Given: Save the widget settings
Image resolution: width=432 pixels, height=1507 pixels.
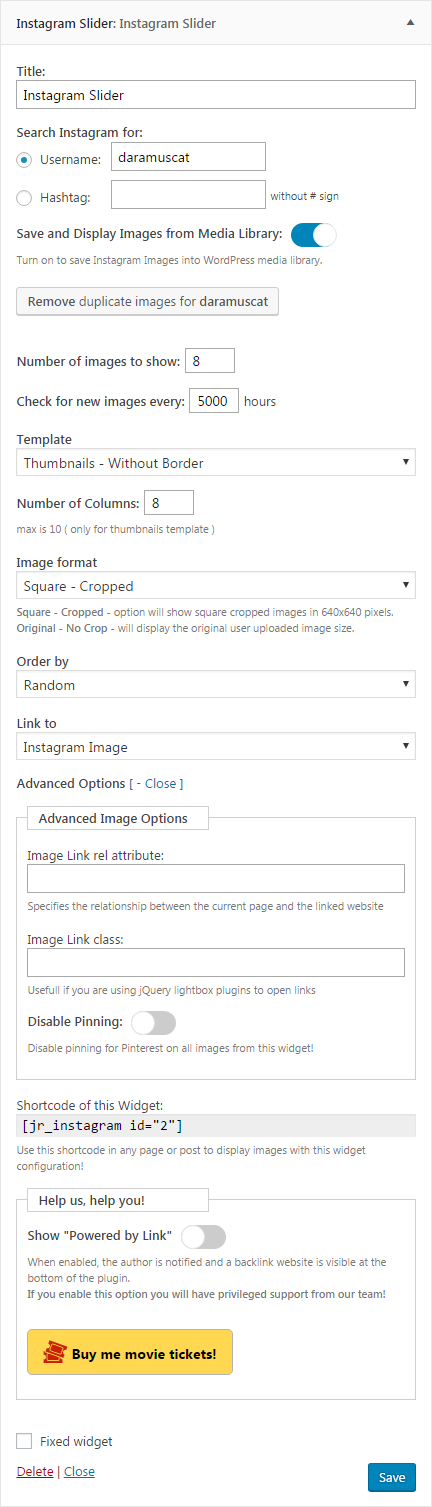Looking at the screenshot, I should pyautogui.click(x=392, y=1478).
